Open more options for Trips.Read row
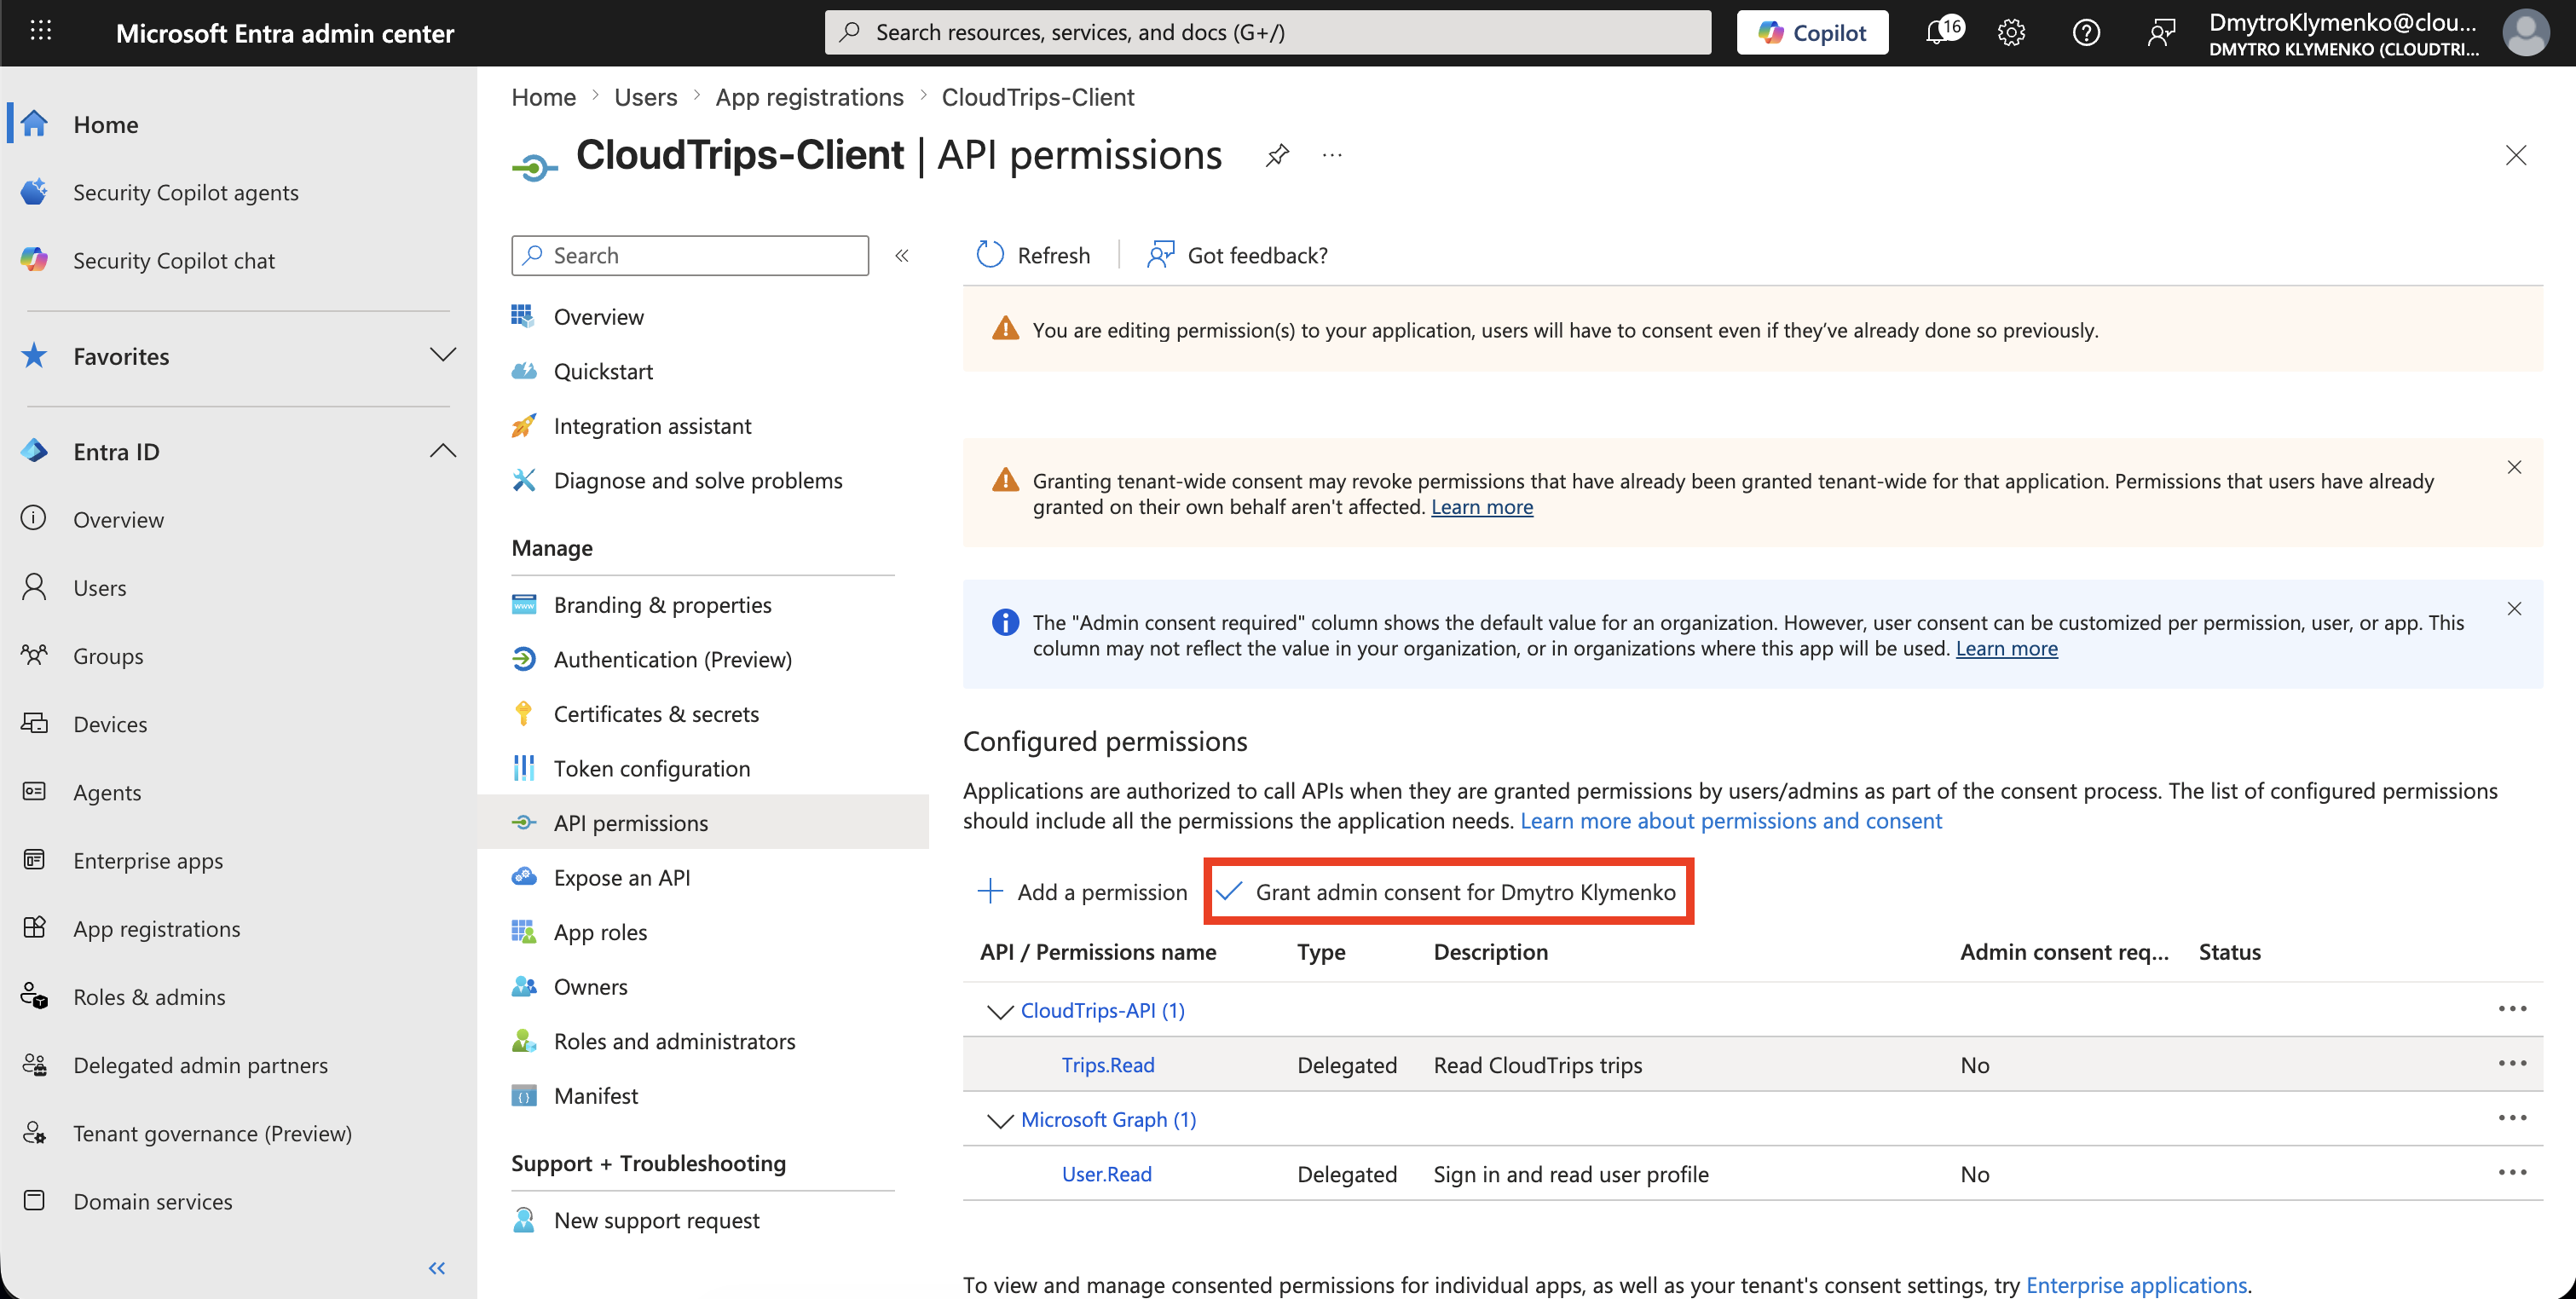This screenshot has height=1299, width=2576. pyautogui.click(x=2512, y=1063)
